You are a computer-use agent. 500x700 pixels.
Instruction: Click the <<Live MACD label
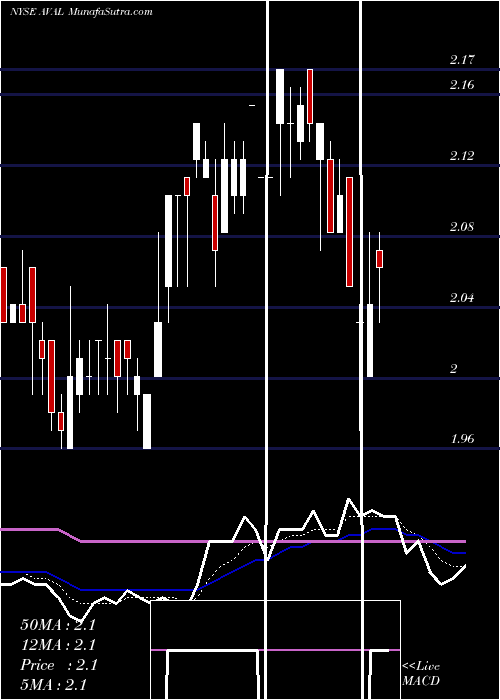tap(421, 673)
